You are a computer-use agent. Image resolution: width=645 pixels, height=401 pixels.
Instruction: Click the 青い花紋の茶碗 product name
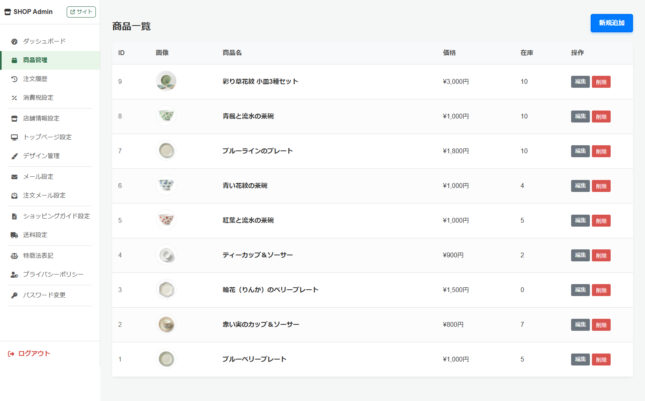click(245, 185)
